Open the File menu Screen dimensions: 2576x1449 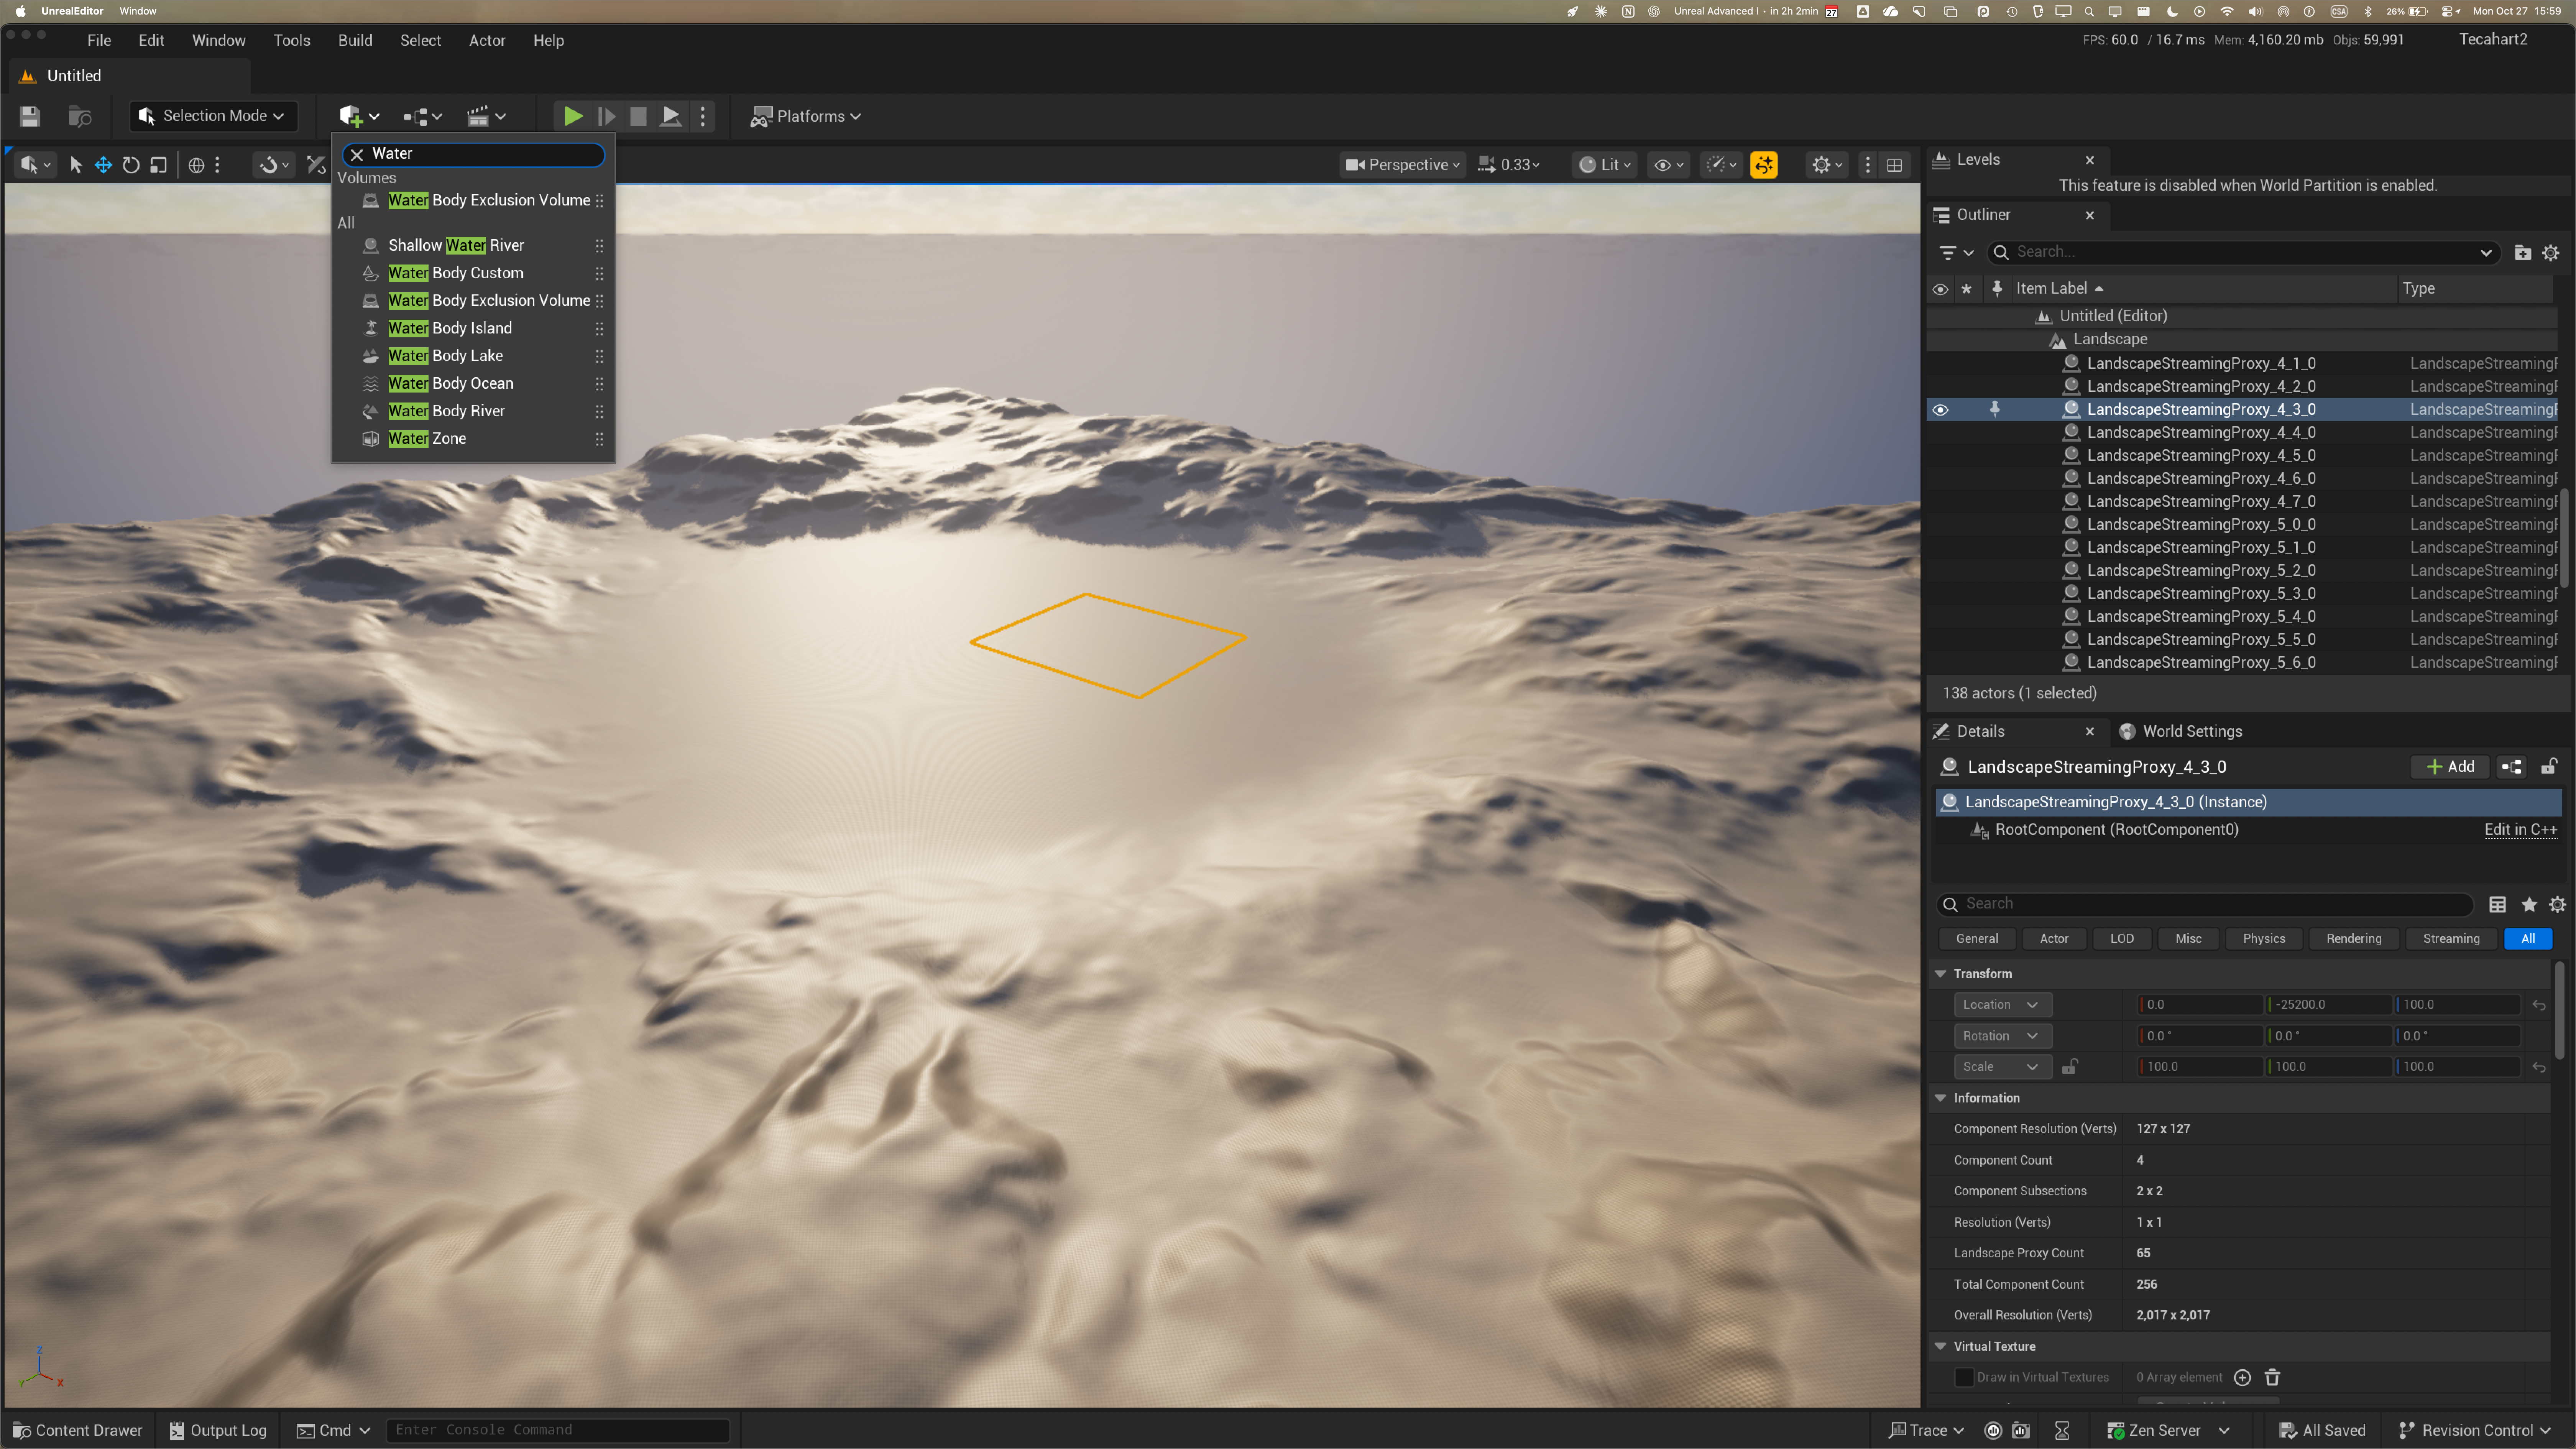pyautogui.click(x=99, y=41)
